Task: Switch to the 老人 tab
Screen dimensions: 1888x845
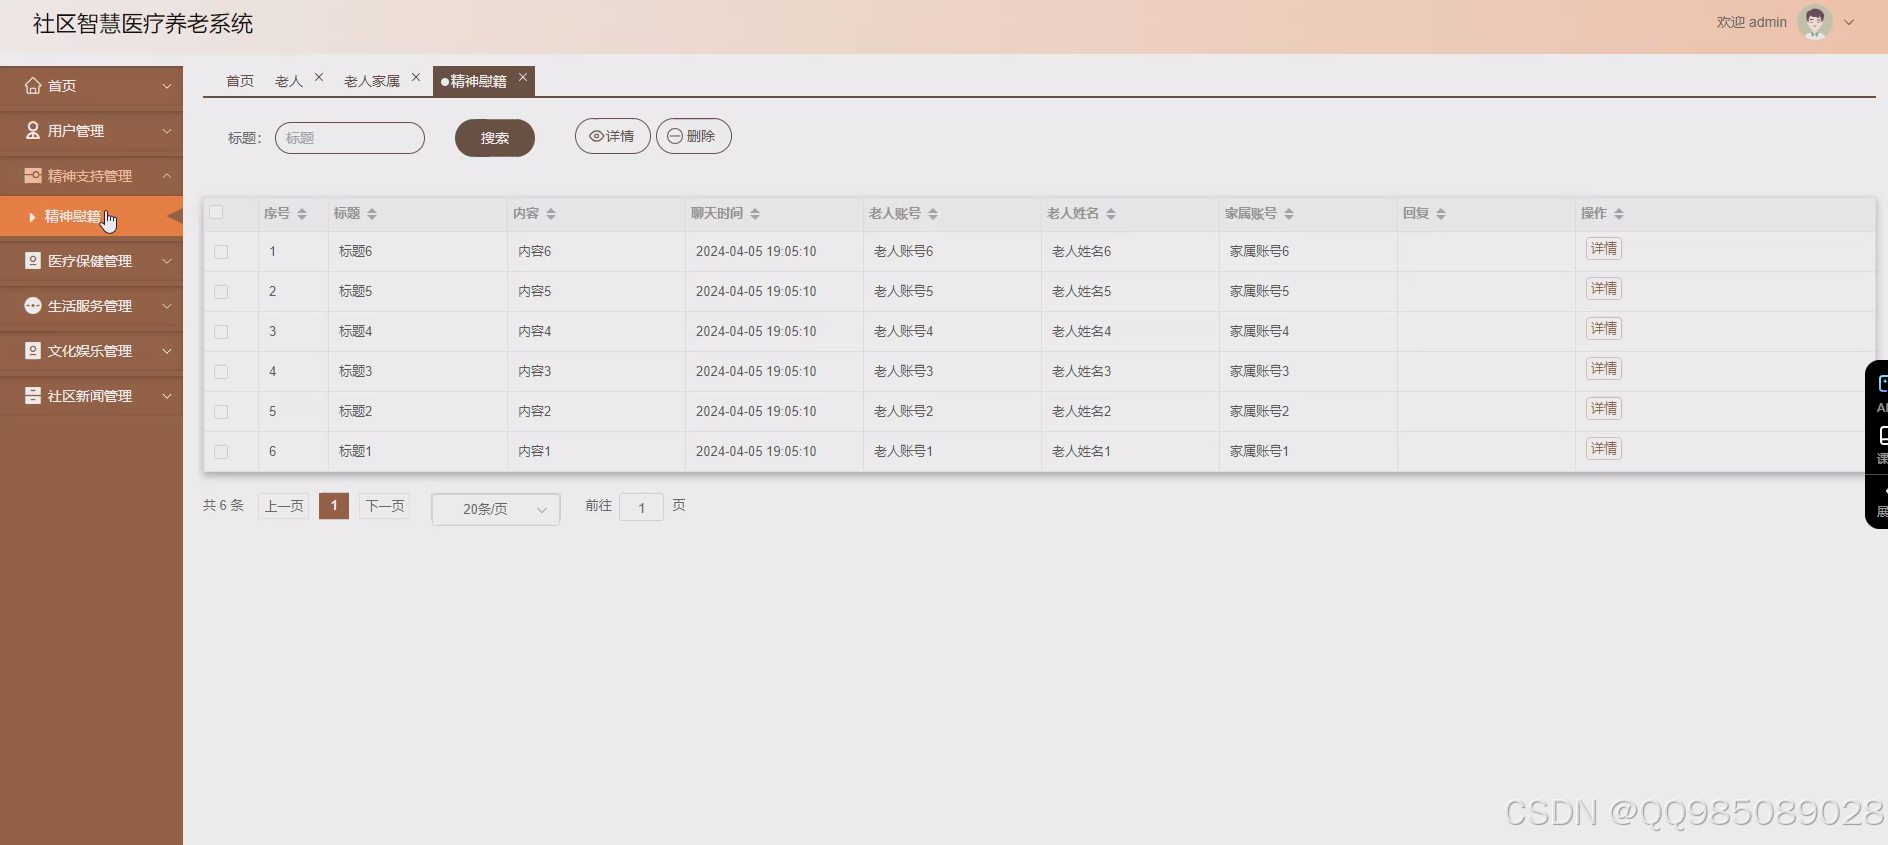Action: point(289,81)
